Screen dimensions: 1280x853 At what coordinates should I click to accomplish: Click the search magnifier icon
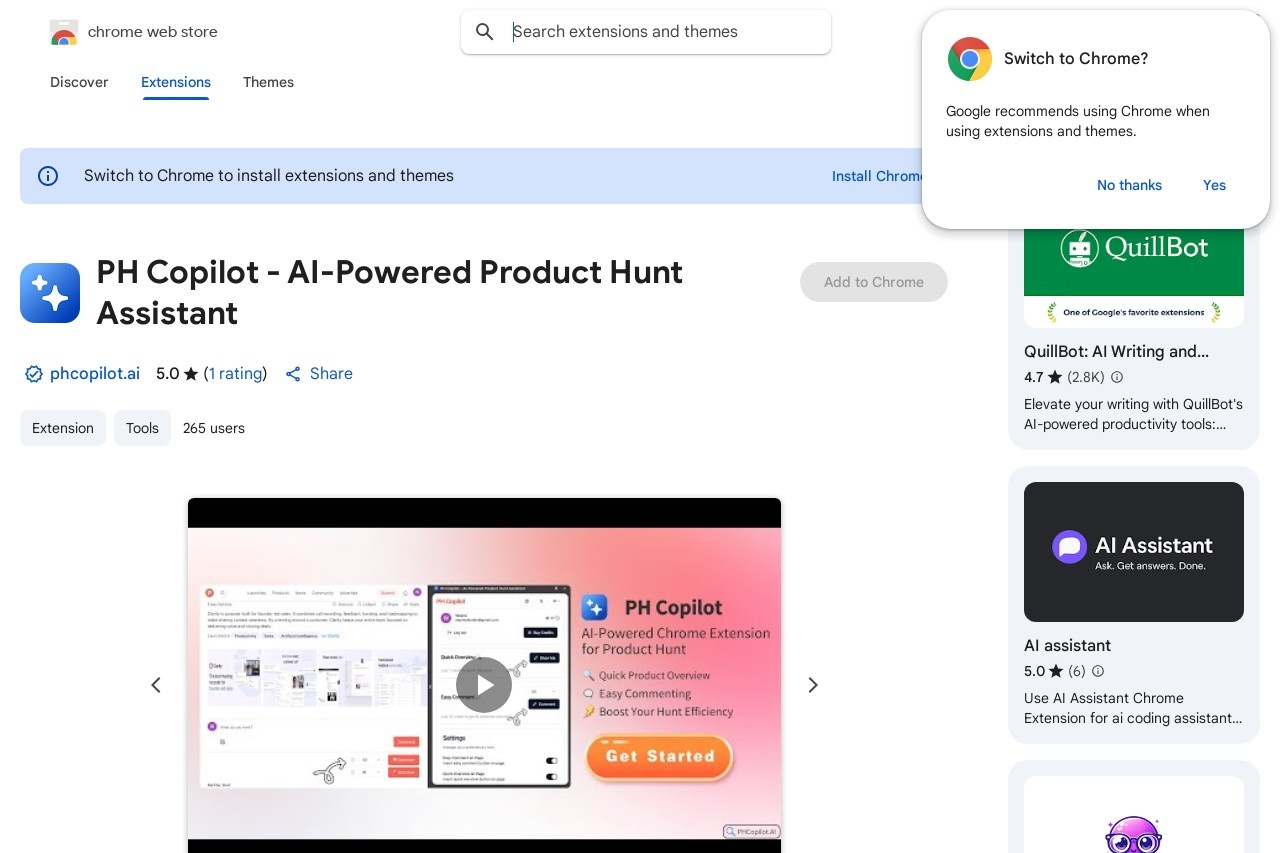click(485, 32)
